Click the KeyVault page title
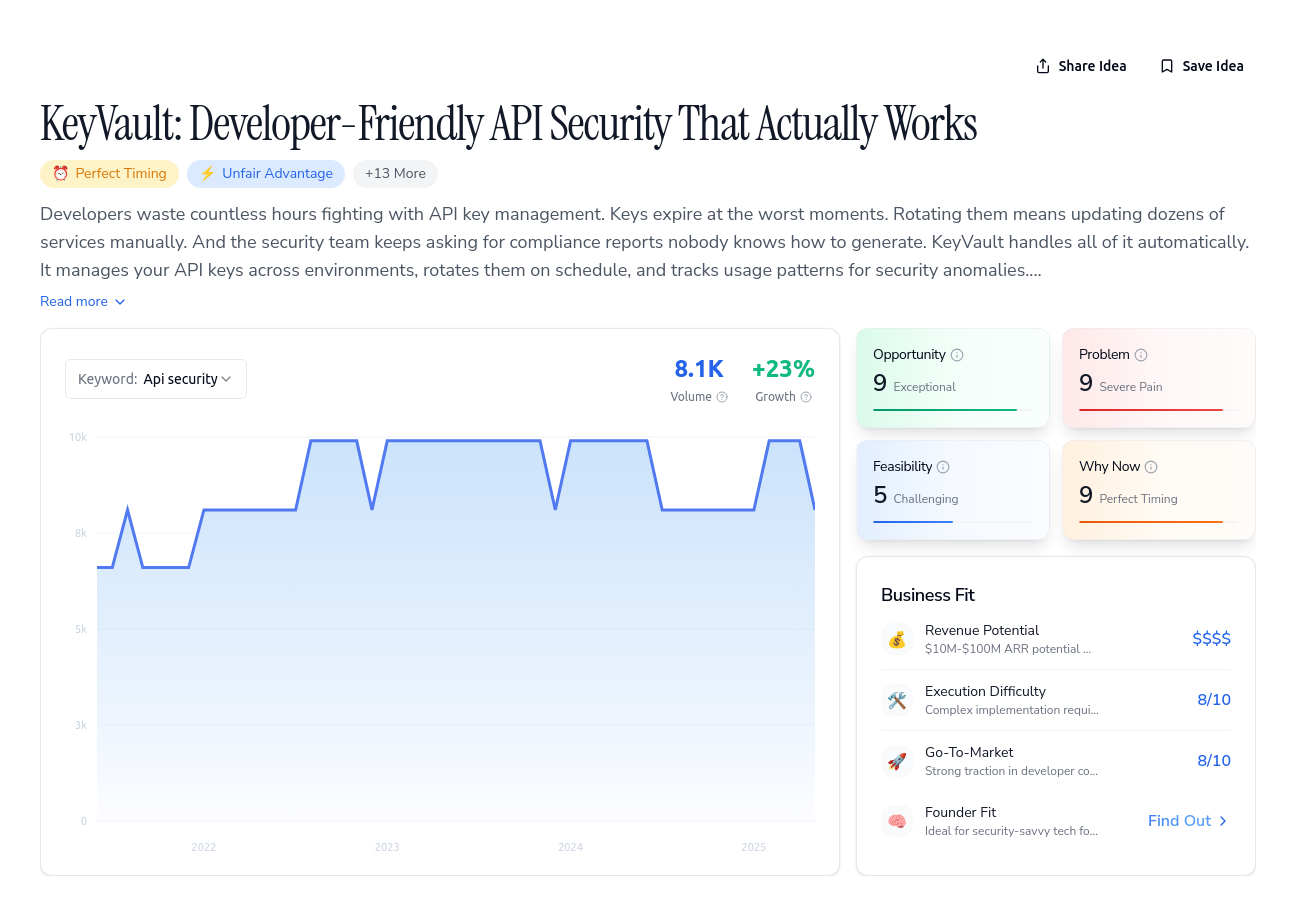Image resolution: width=1296 pixels, height=916 pixels. pyautogui.click(x=508, y=124)
